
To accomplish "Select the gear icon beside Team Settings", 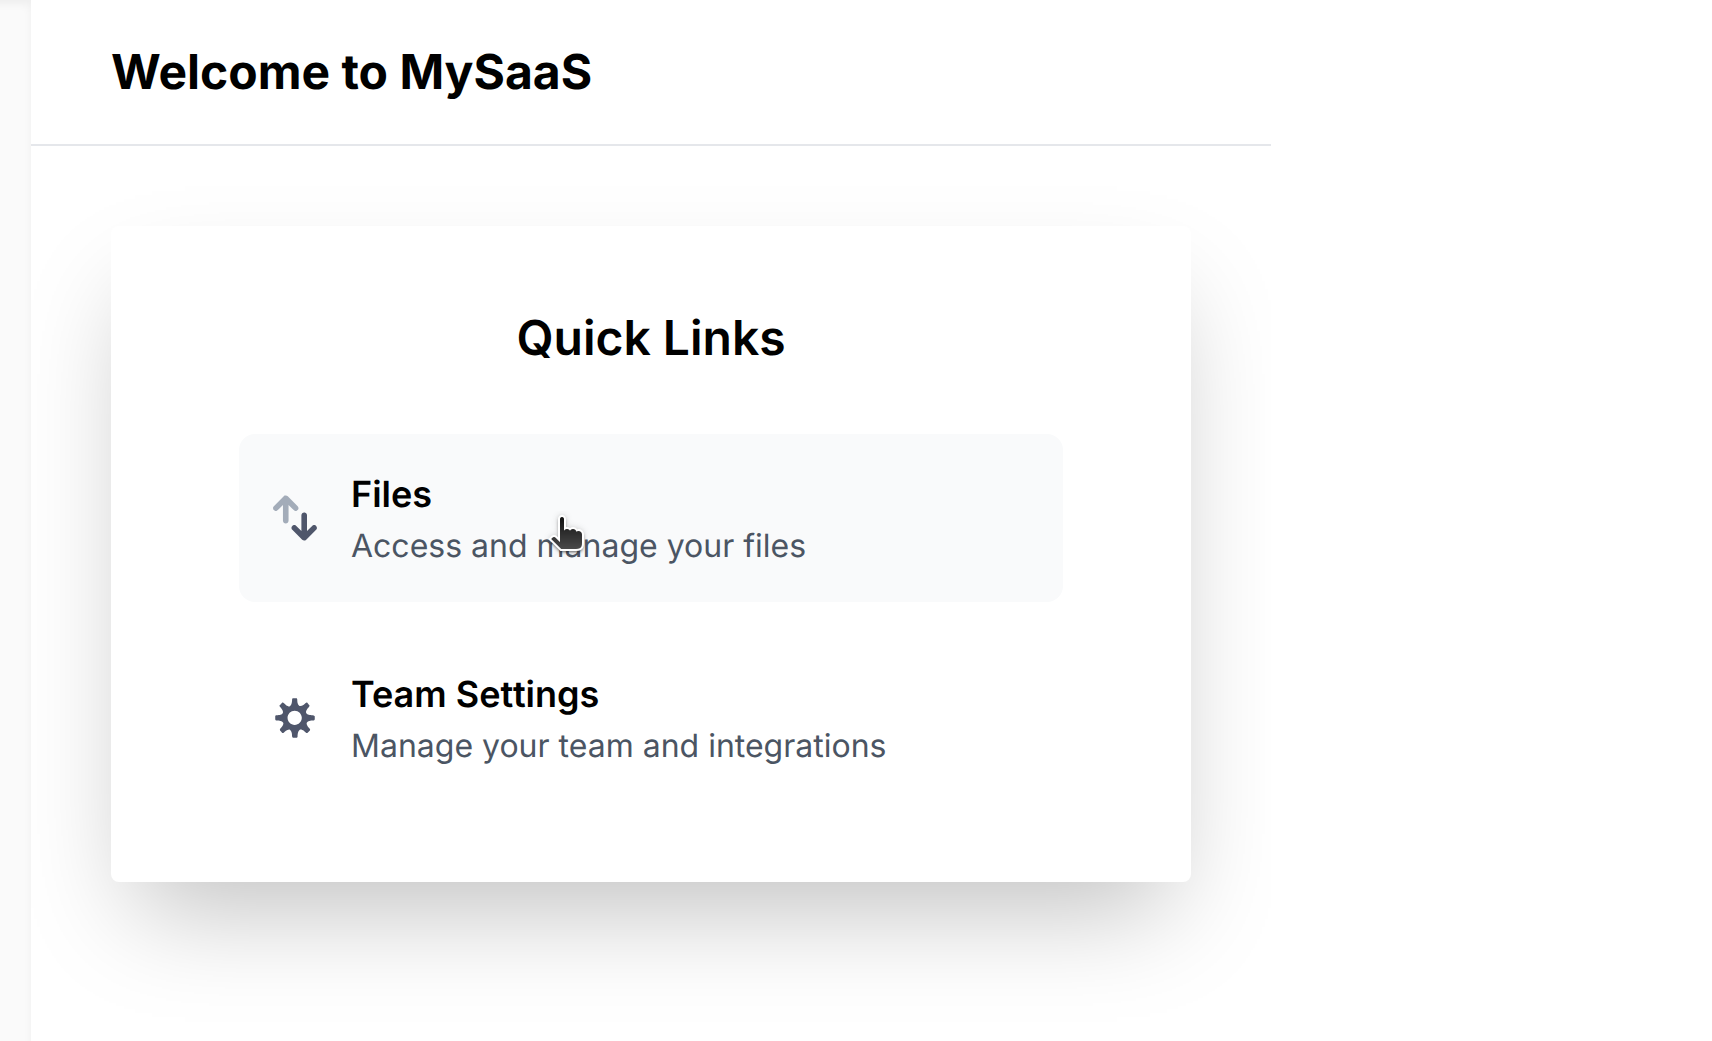I will (293, 717).
